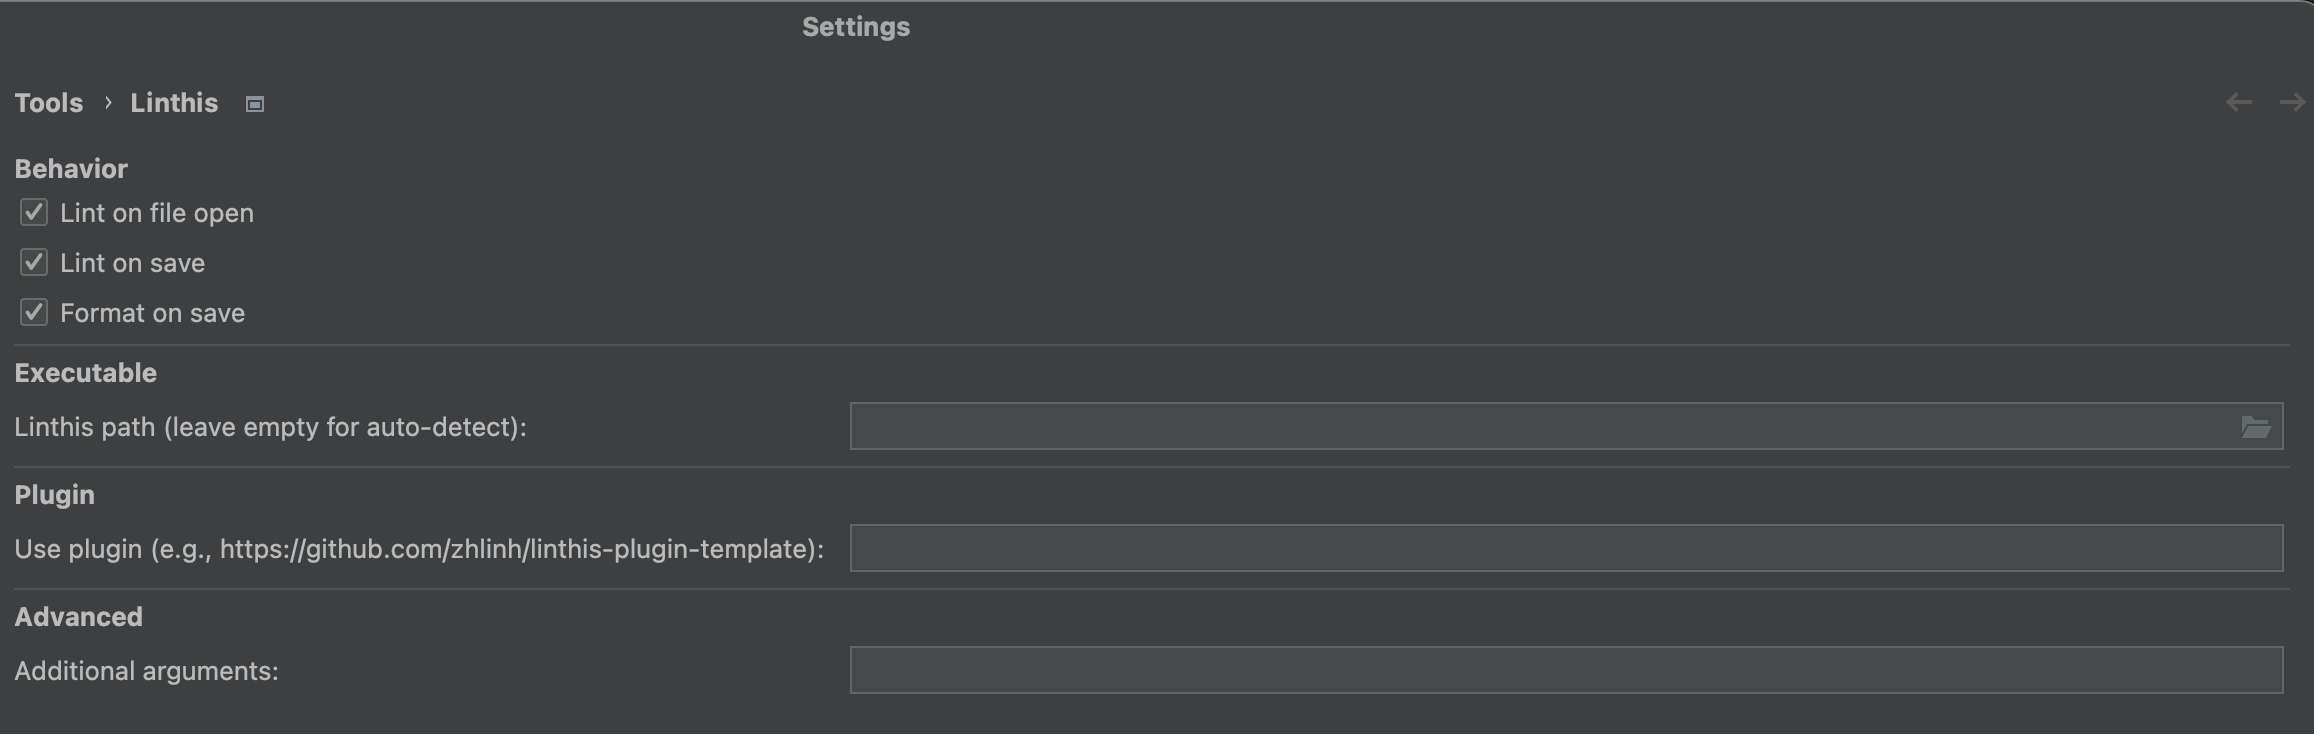Screen dimensions: 2314x734
Task: Click the forward navigation arrow
Action: pyautogui.click(x=2293, y=102)
